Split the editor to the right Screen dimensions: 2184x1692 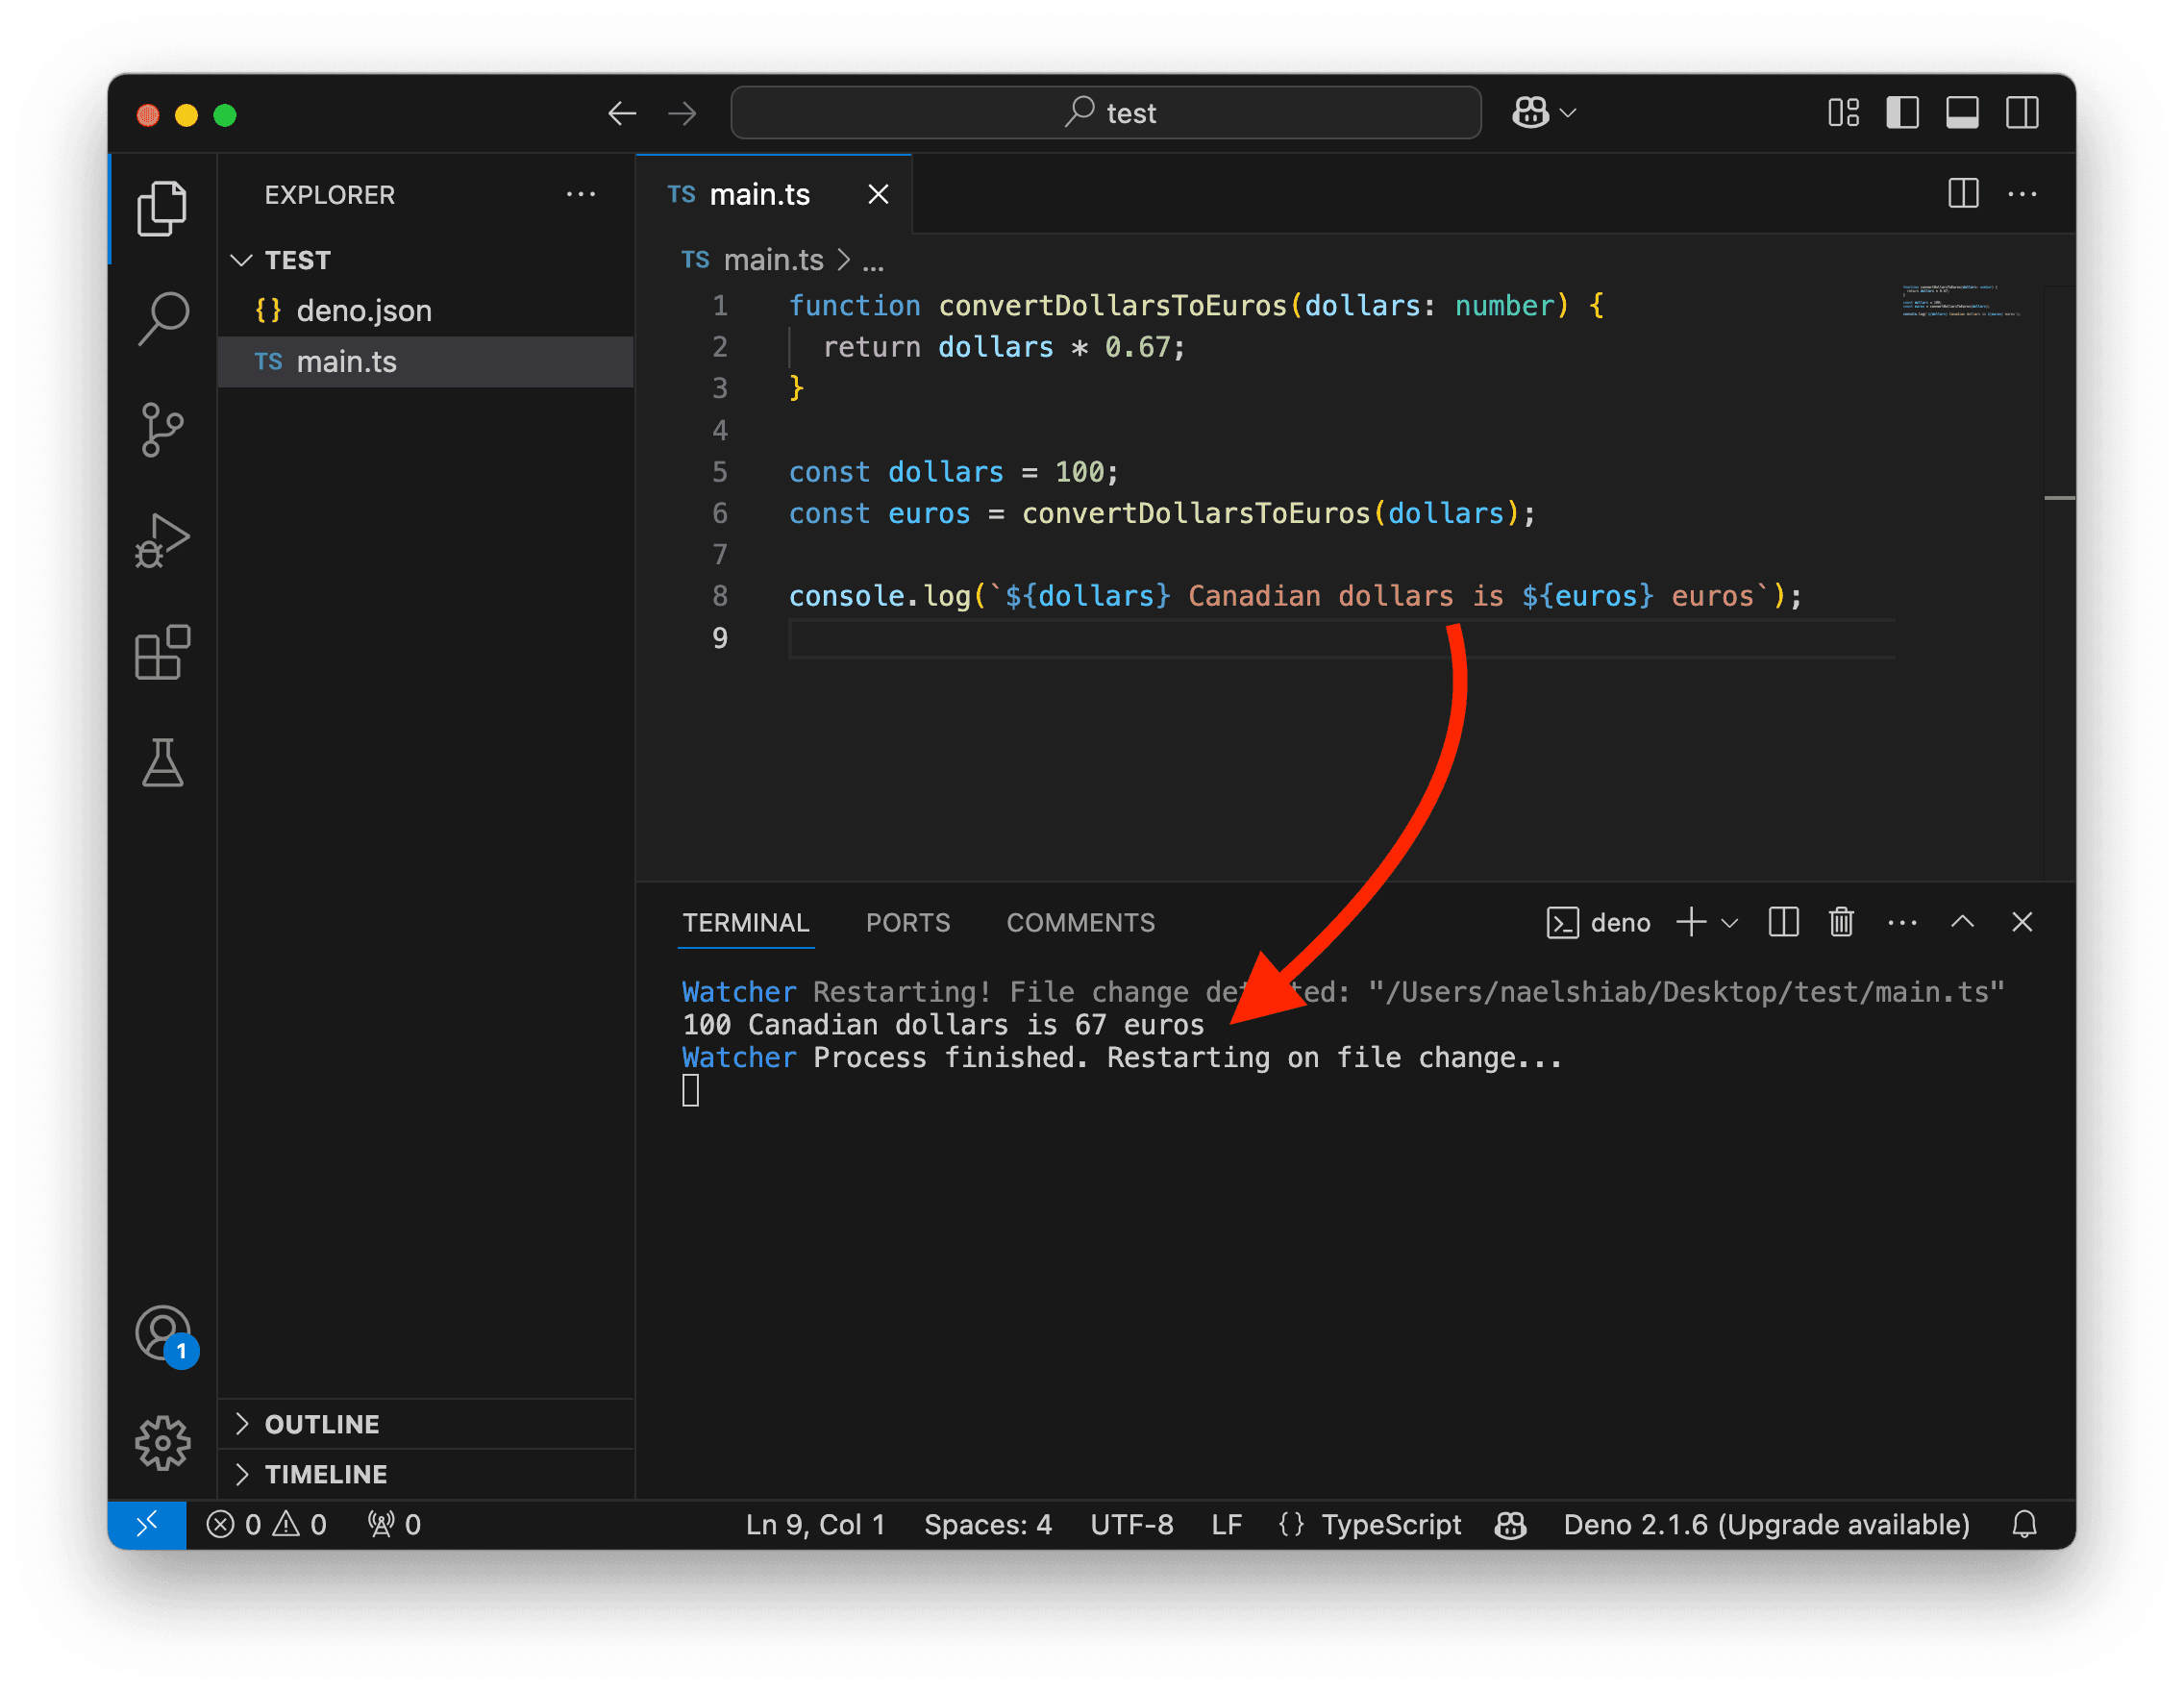1963,193
